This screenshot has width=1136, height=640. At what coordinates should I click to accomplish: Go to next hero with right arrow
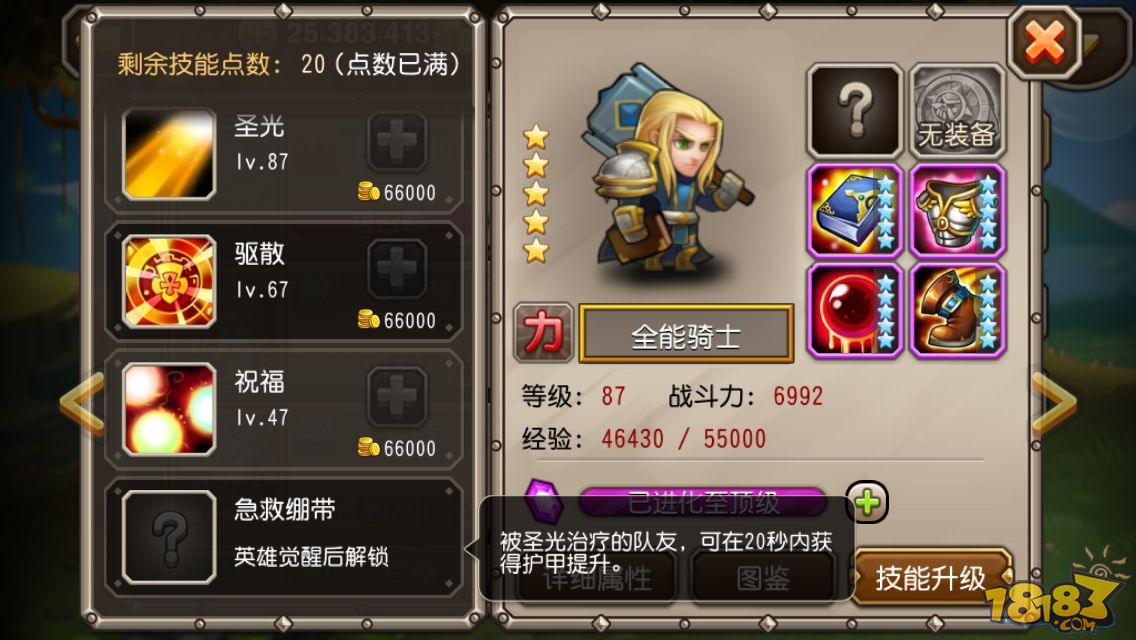click(1054, 404)
